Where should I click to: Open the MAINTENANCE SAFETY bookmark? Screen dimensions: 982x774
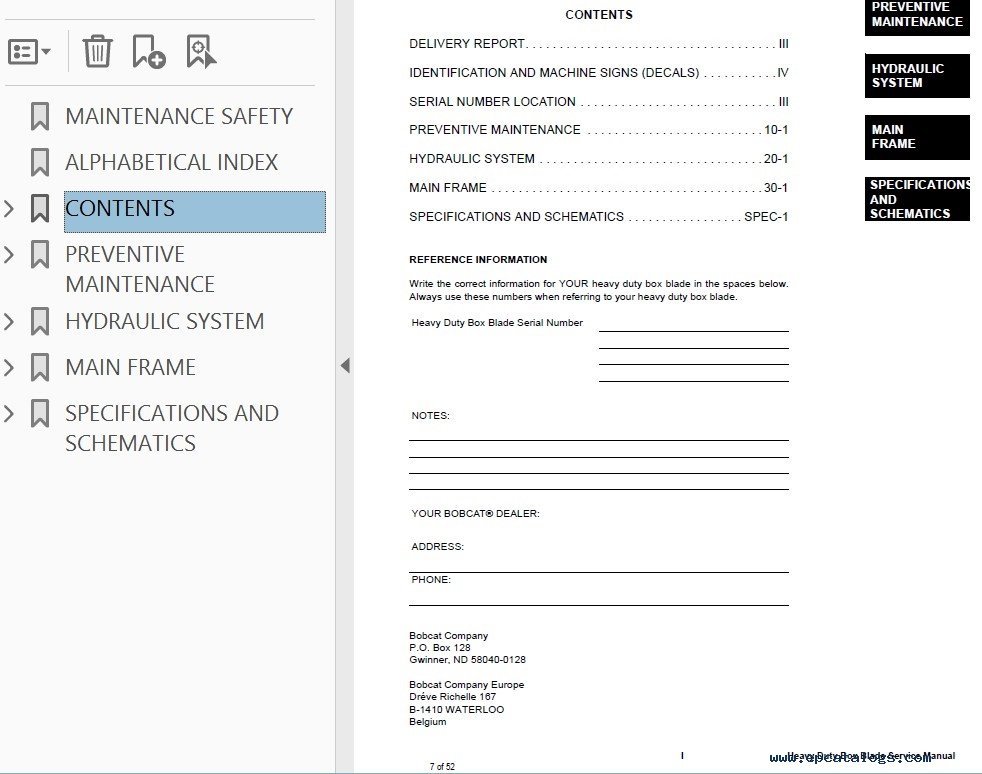coord(178,116)
